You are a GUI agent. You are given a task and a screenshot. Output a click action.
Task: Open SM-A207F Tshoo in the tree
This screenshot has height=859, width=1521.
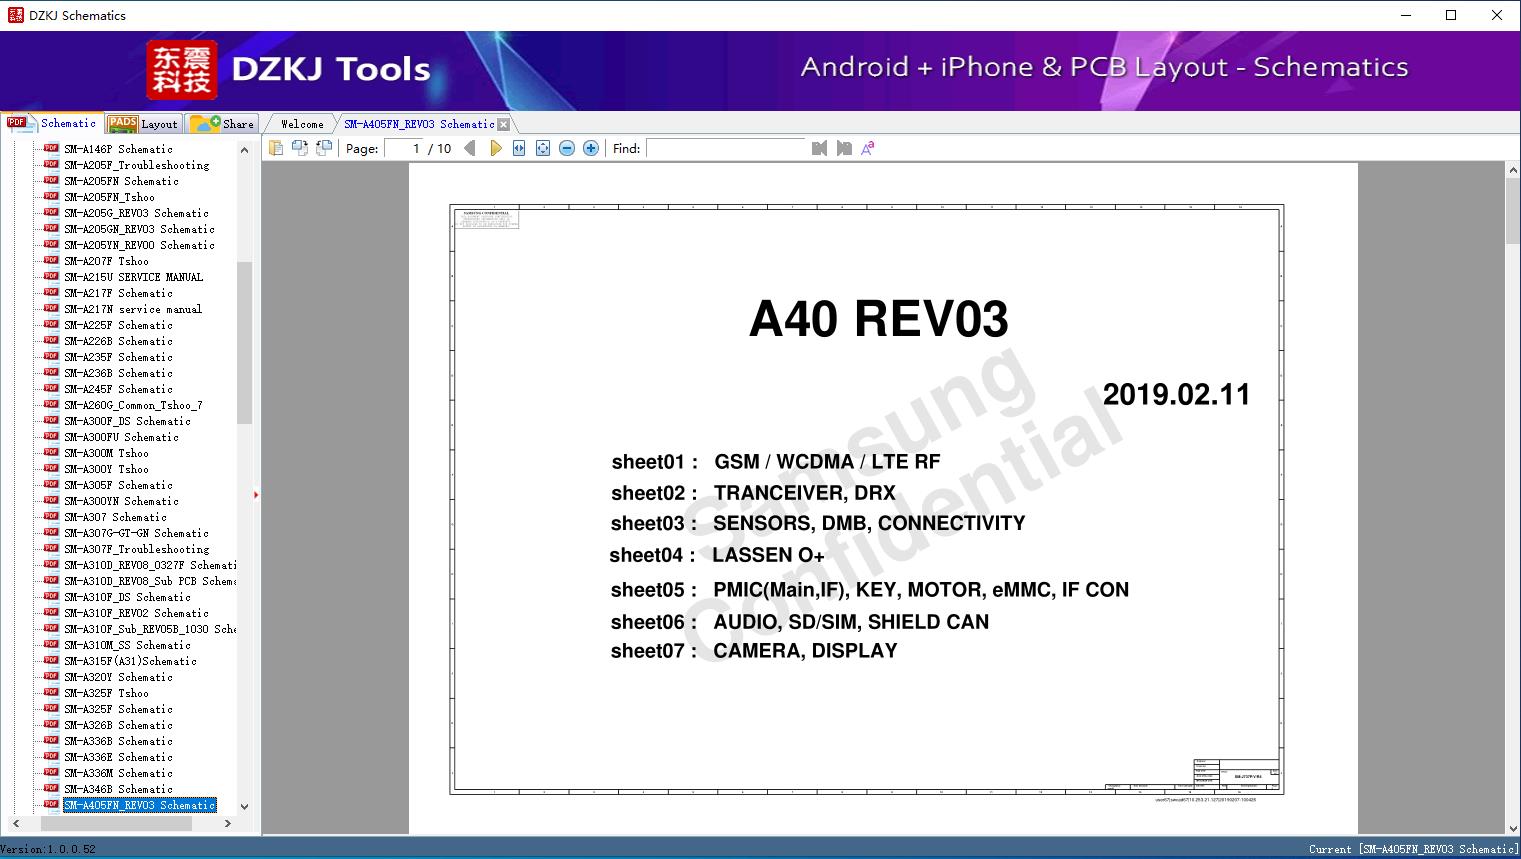click(107, 261)
